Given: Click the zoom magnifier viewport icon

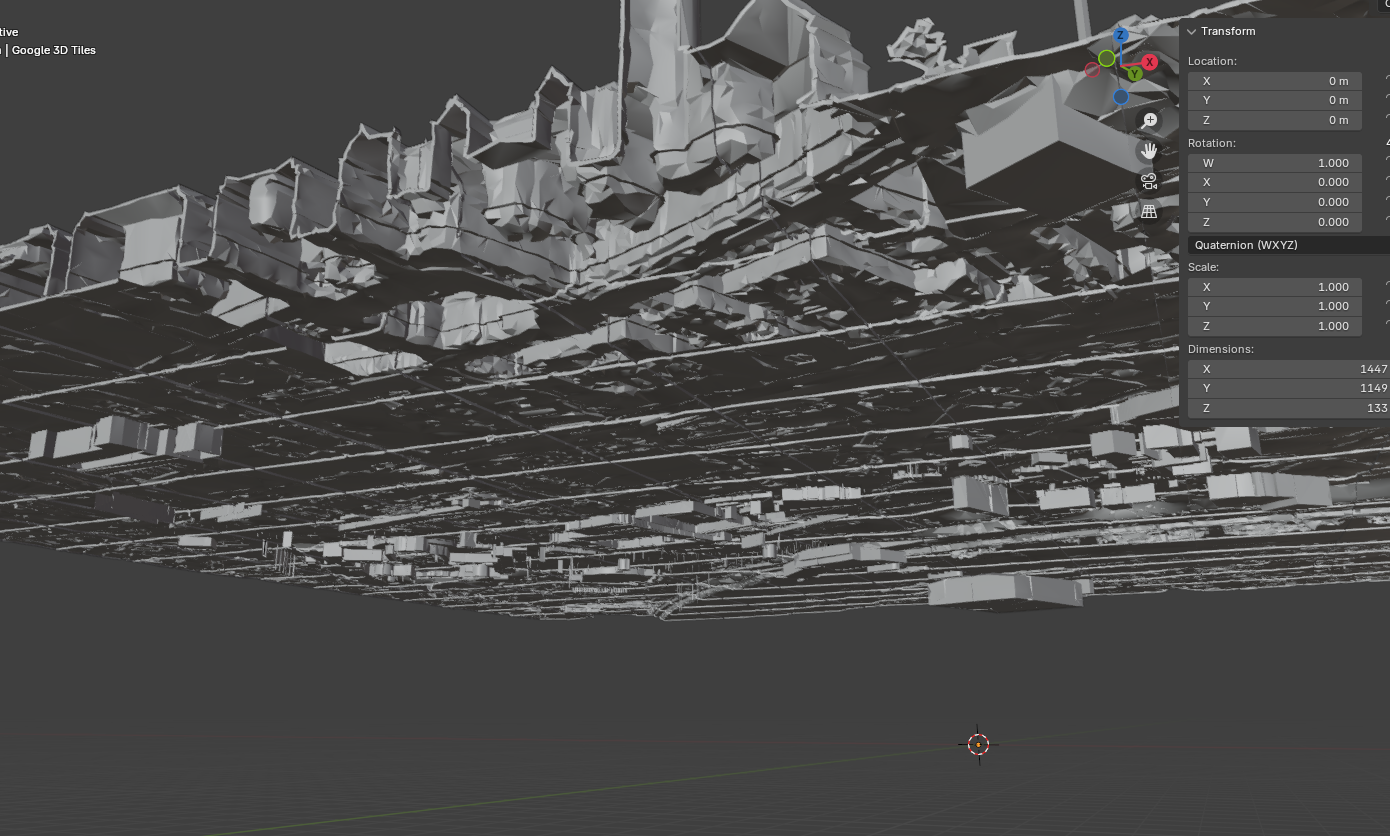Looking at the screenshot, I should point(1150,120).
